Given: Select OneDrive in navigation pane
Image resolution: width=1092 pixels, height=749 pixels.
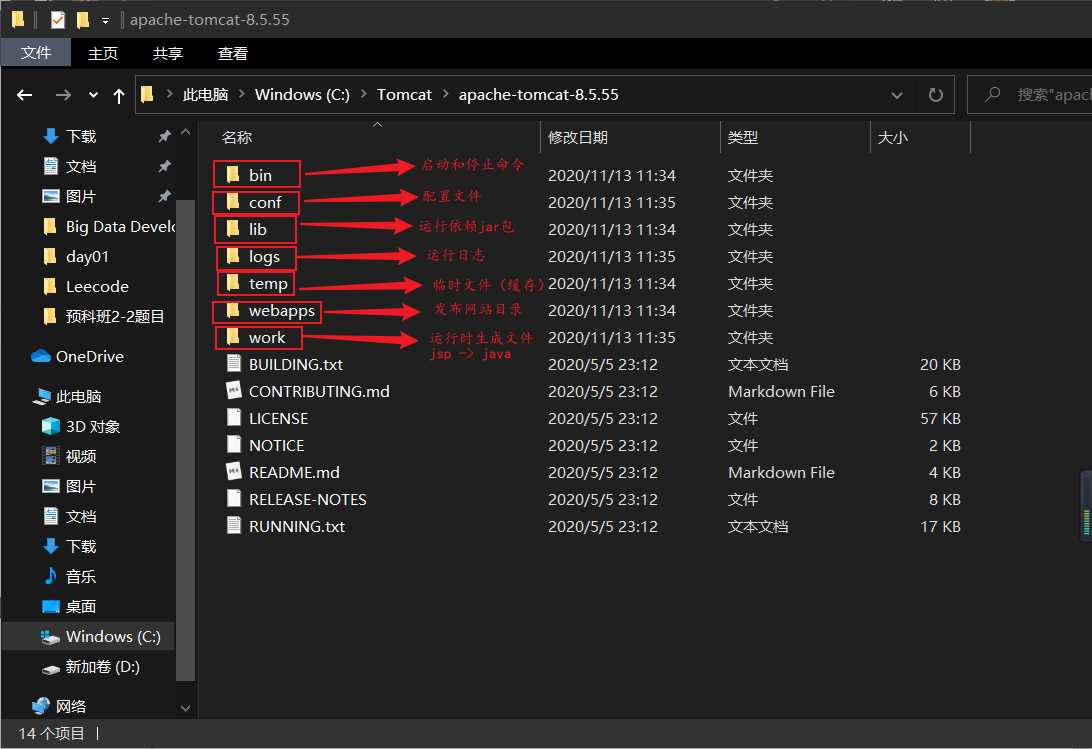Looking at the screenshot, I should (x=89, y=356).
